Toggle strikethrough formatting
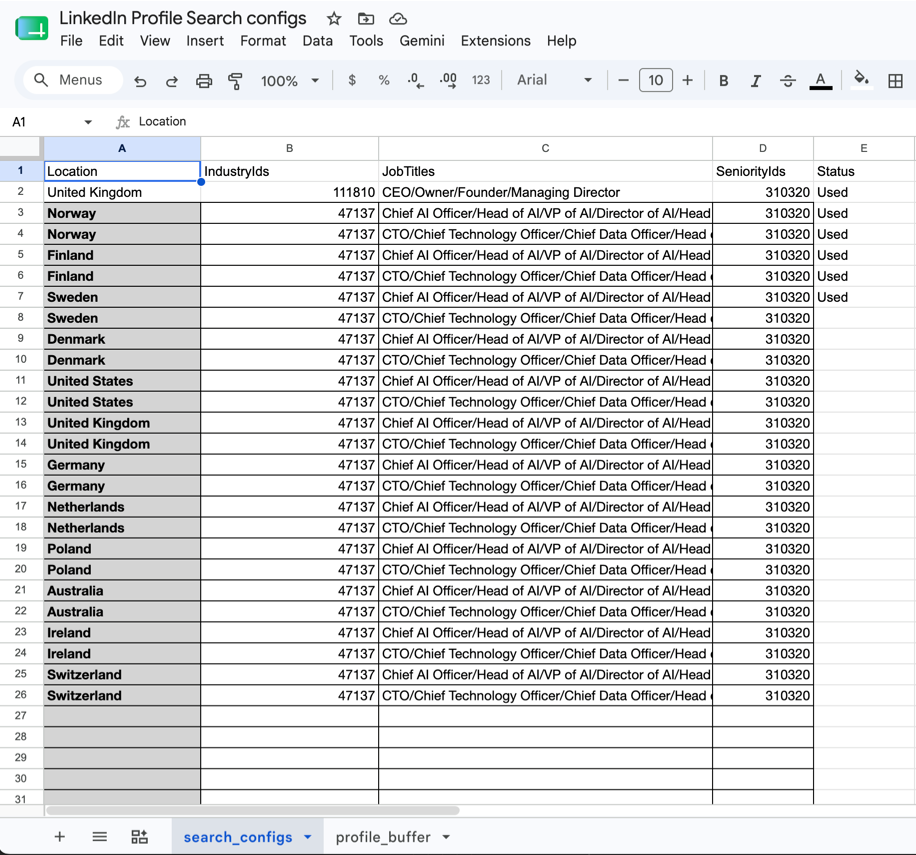Screen dimensions: 916x855 click(x=787, y=81)
